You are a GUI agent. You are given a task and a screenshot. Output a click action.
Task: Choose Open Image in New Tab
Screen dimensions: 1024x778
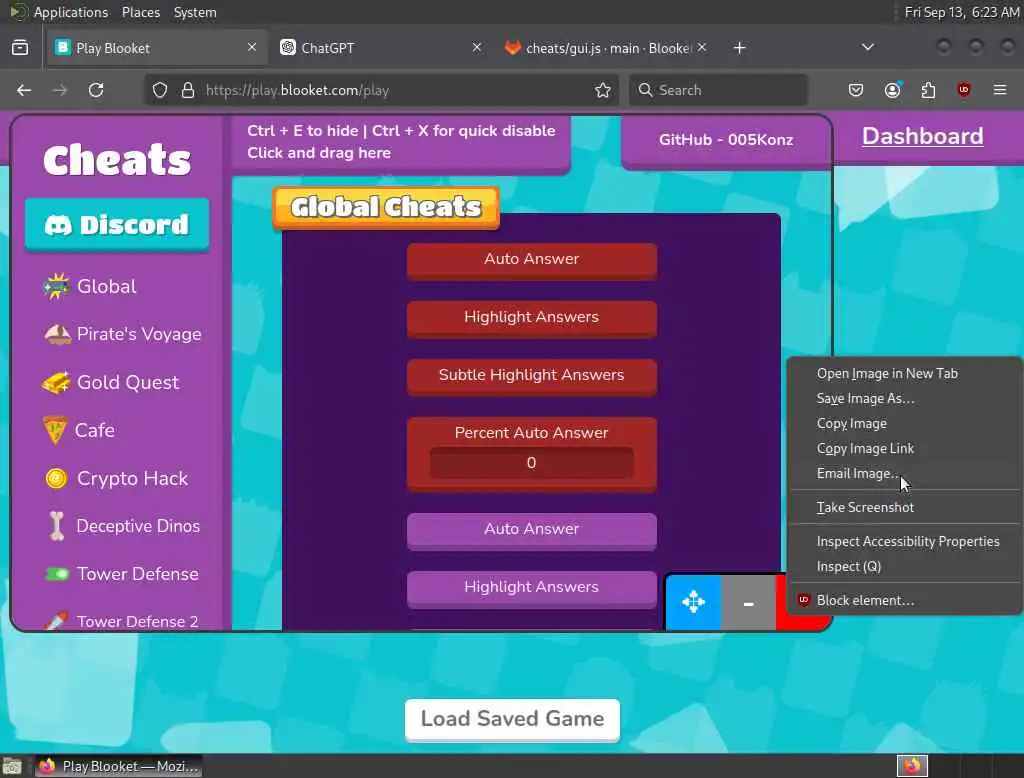coord(904,374)
